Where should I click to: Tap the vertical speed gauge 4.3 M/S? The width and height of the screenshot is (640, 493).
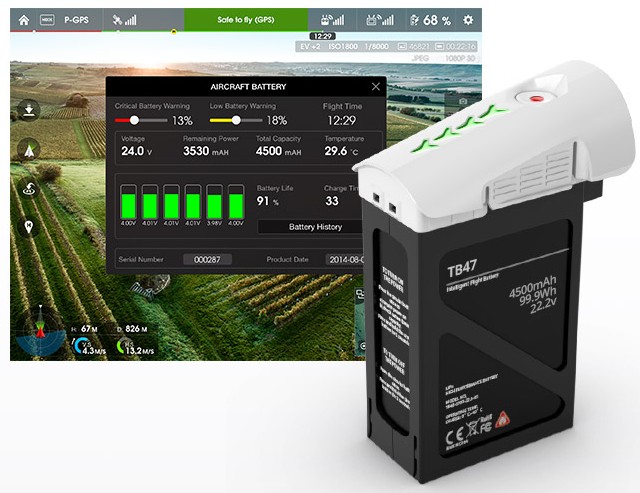pyautogui.click(x=89, y=346)
